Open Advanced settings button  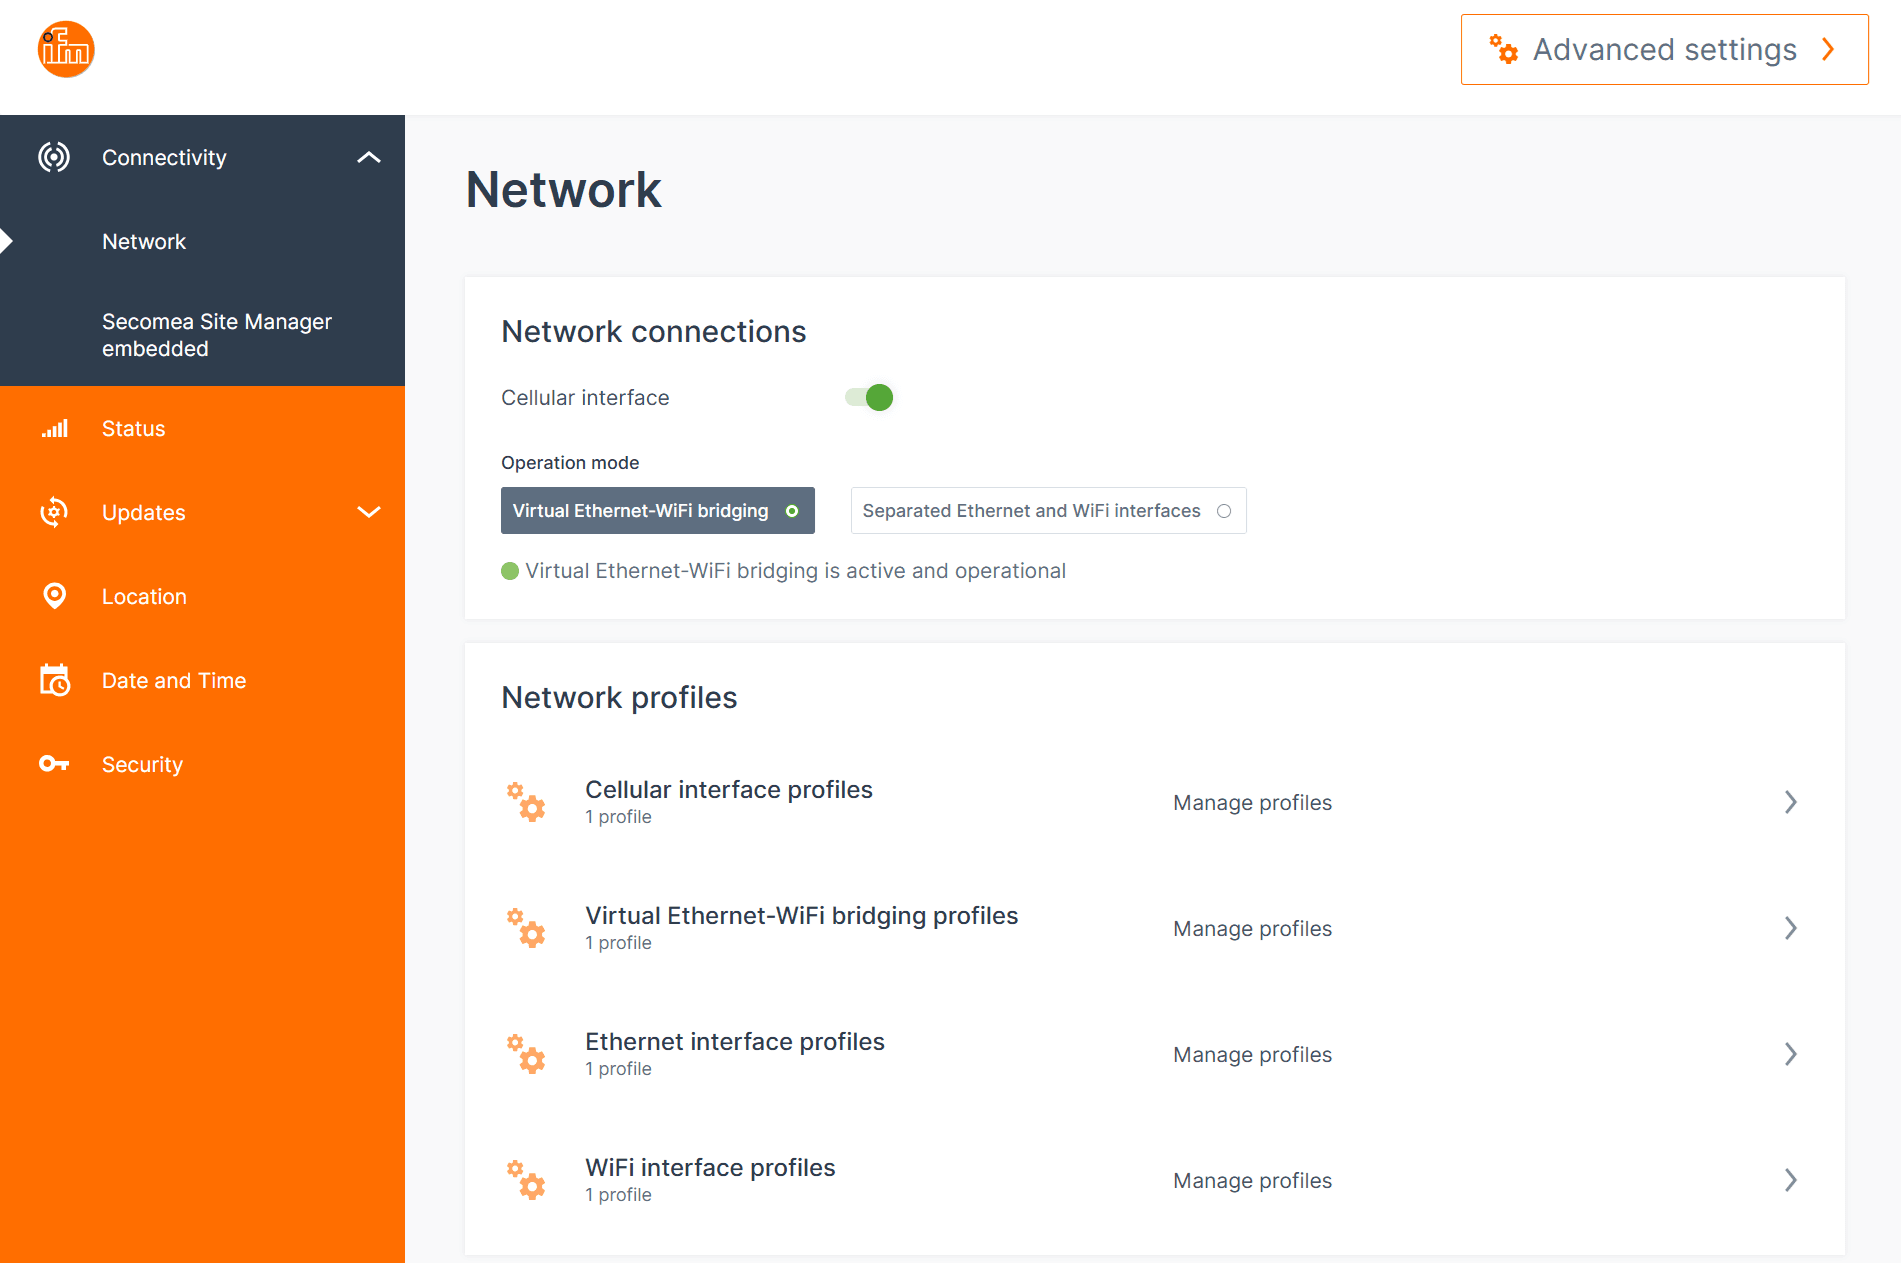[x=1664, y=49]
